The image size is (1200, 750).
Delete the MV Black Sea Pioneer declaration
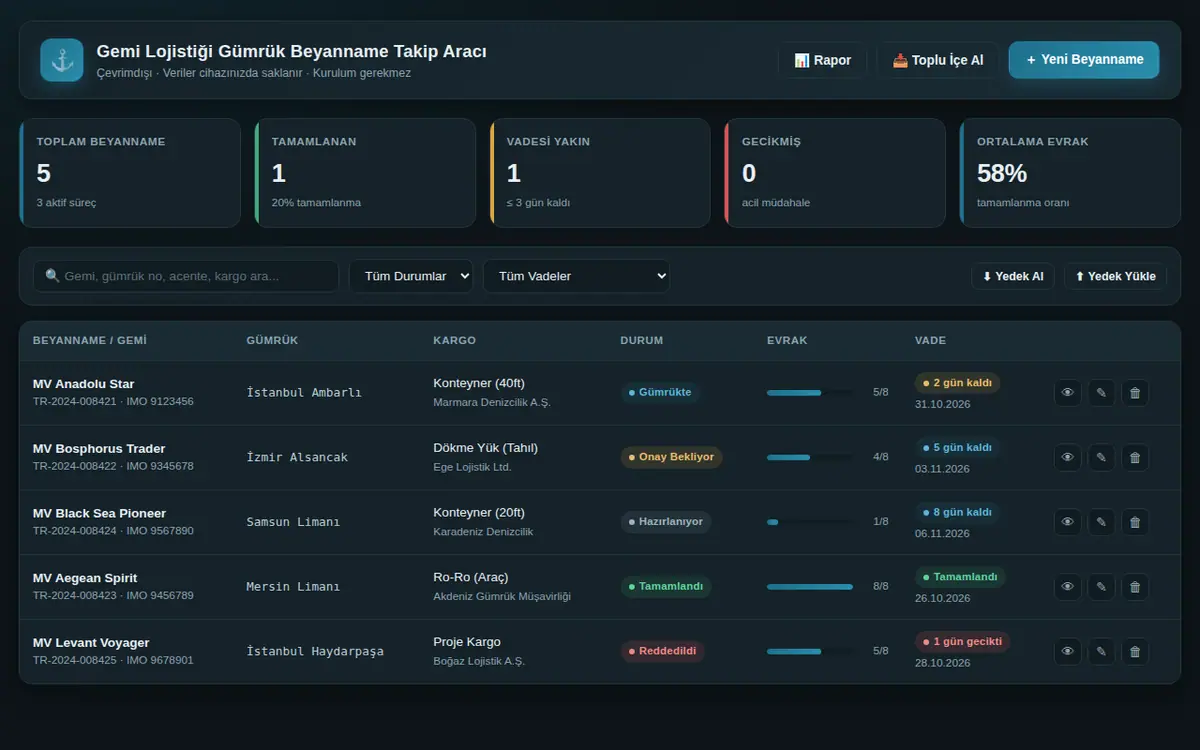coord(1135,522)
